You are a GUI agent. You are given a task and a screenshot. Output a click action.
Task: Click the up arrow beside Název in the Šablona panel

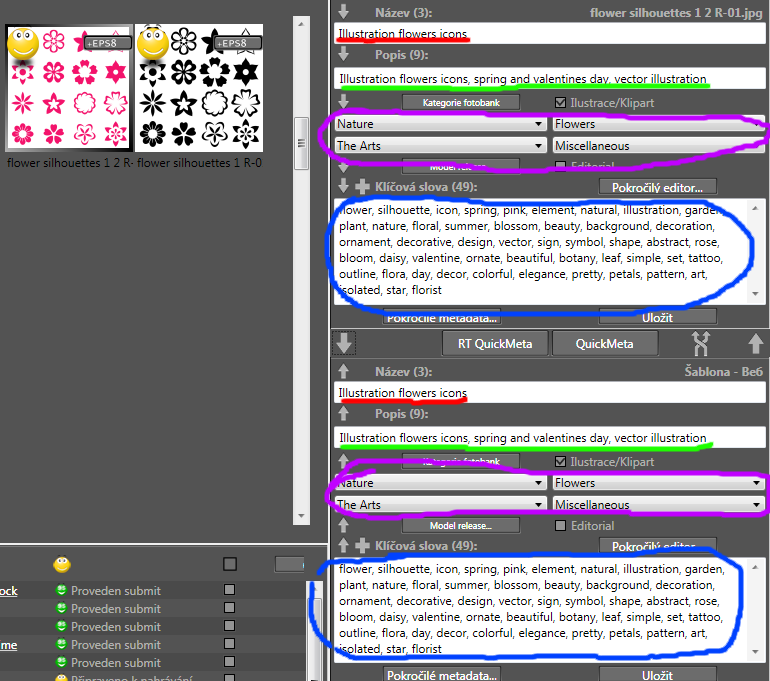point(343,371)
